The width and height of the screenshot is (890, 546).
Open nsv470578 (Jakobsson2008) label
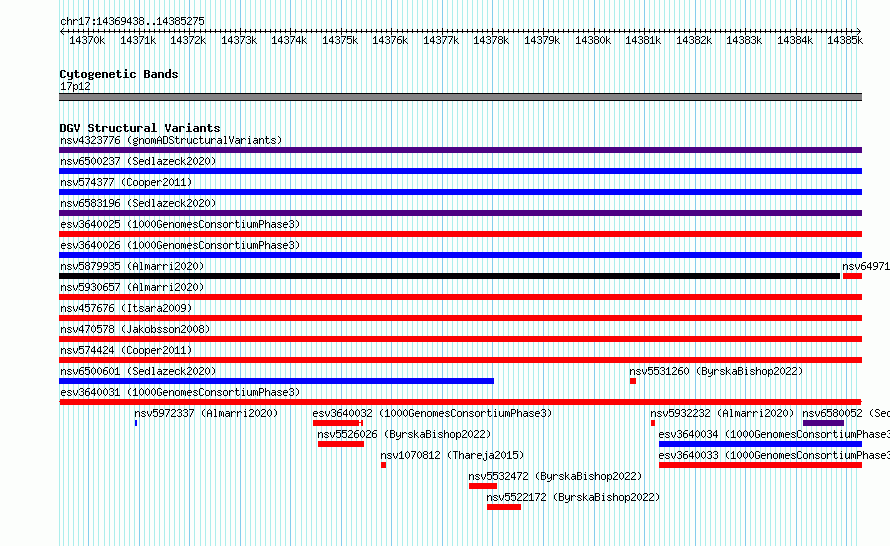click(x=135, y=329)
